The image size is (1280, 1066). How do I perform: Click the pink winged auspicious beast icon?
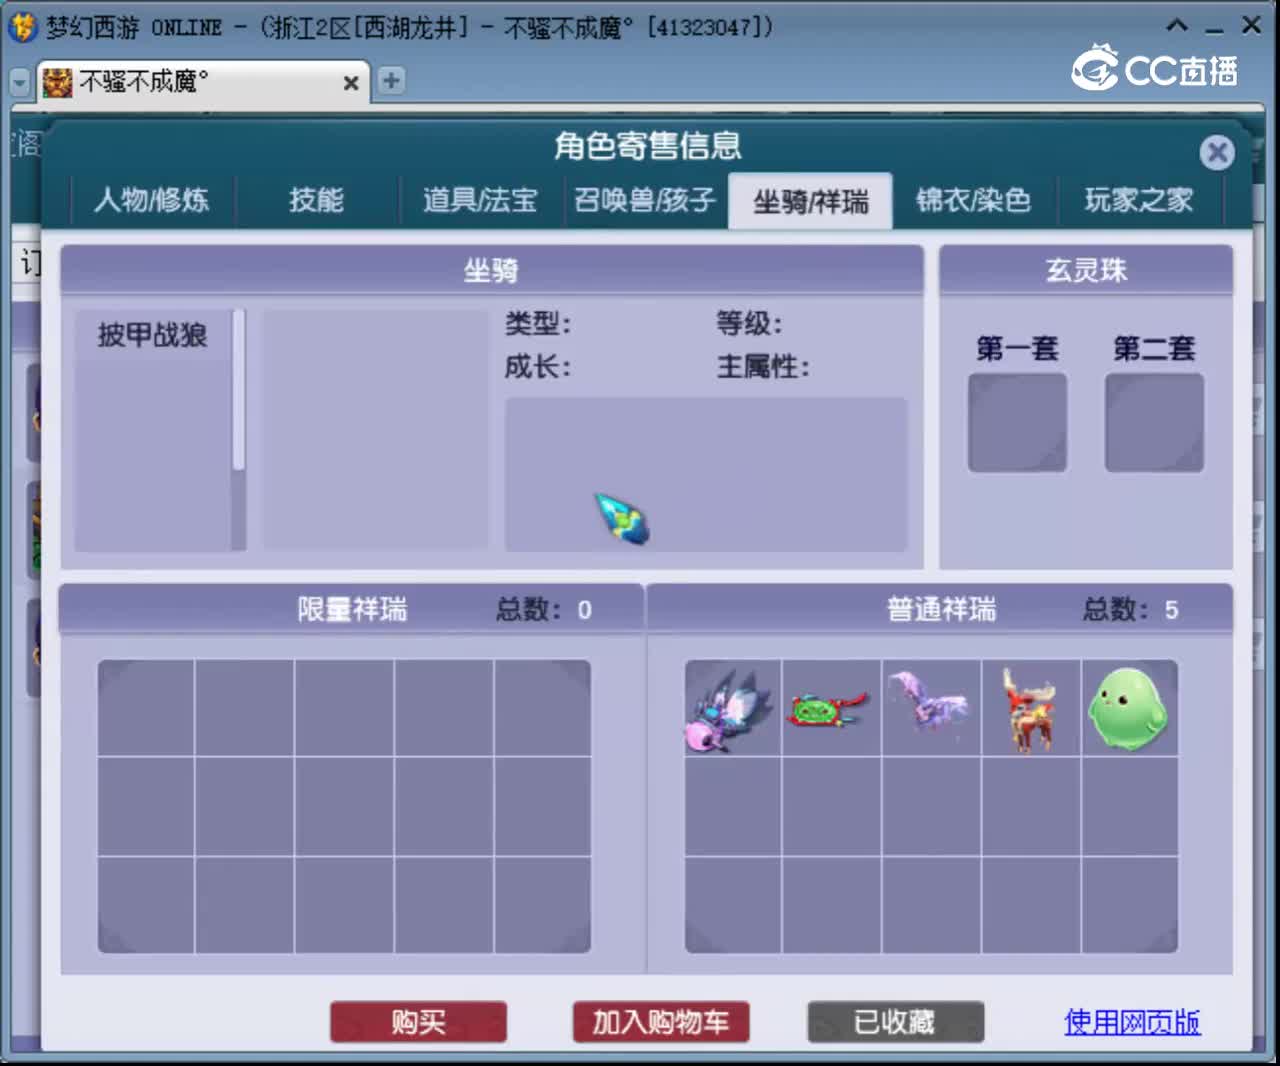[x=732, y=708]
